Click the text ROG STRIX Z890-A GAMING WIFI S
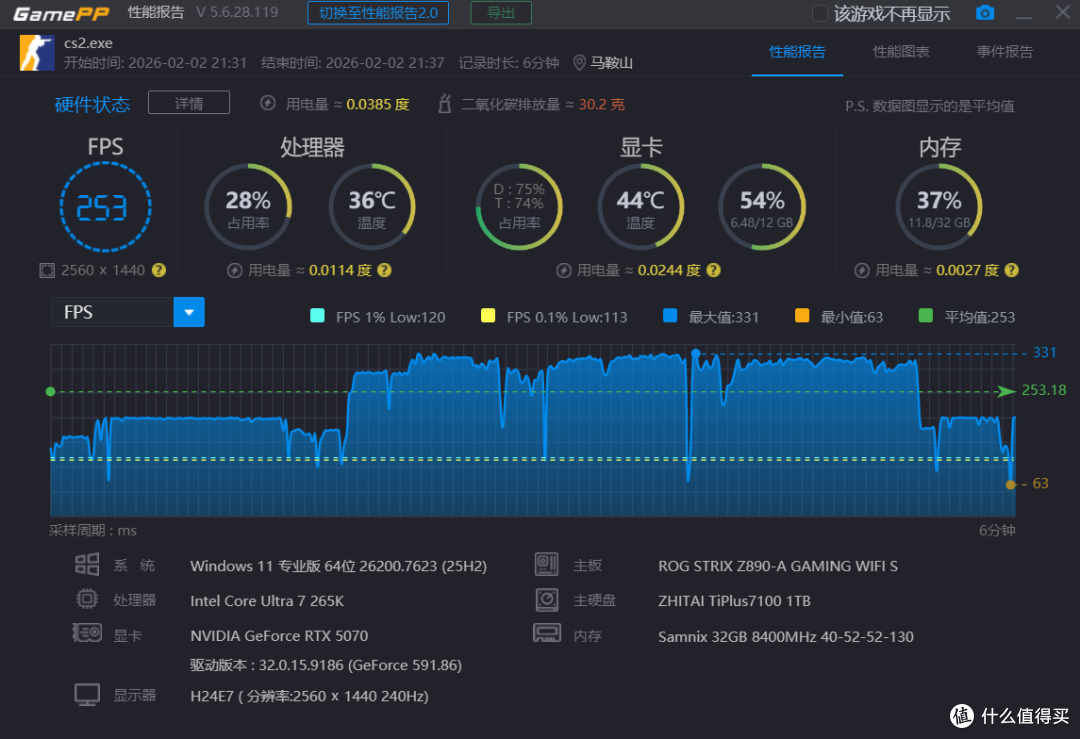 778,566
